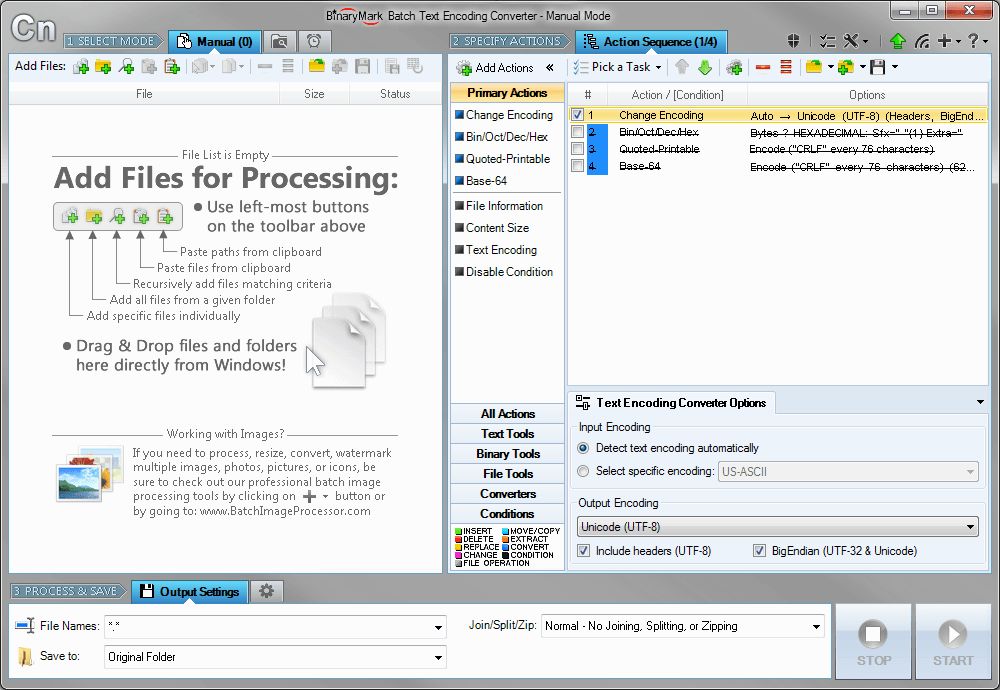Open the scheduled mode alarm clock tab
The width and height of the screenshot is (1000, 690).
(x=314, y=41)
